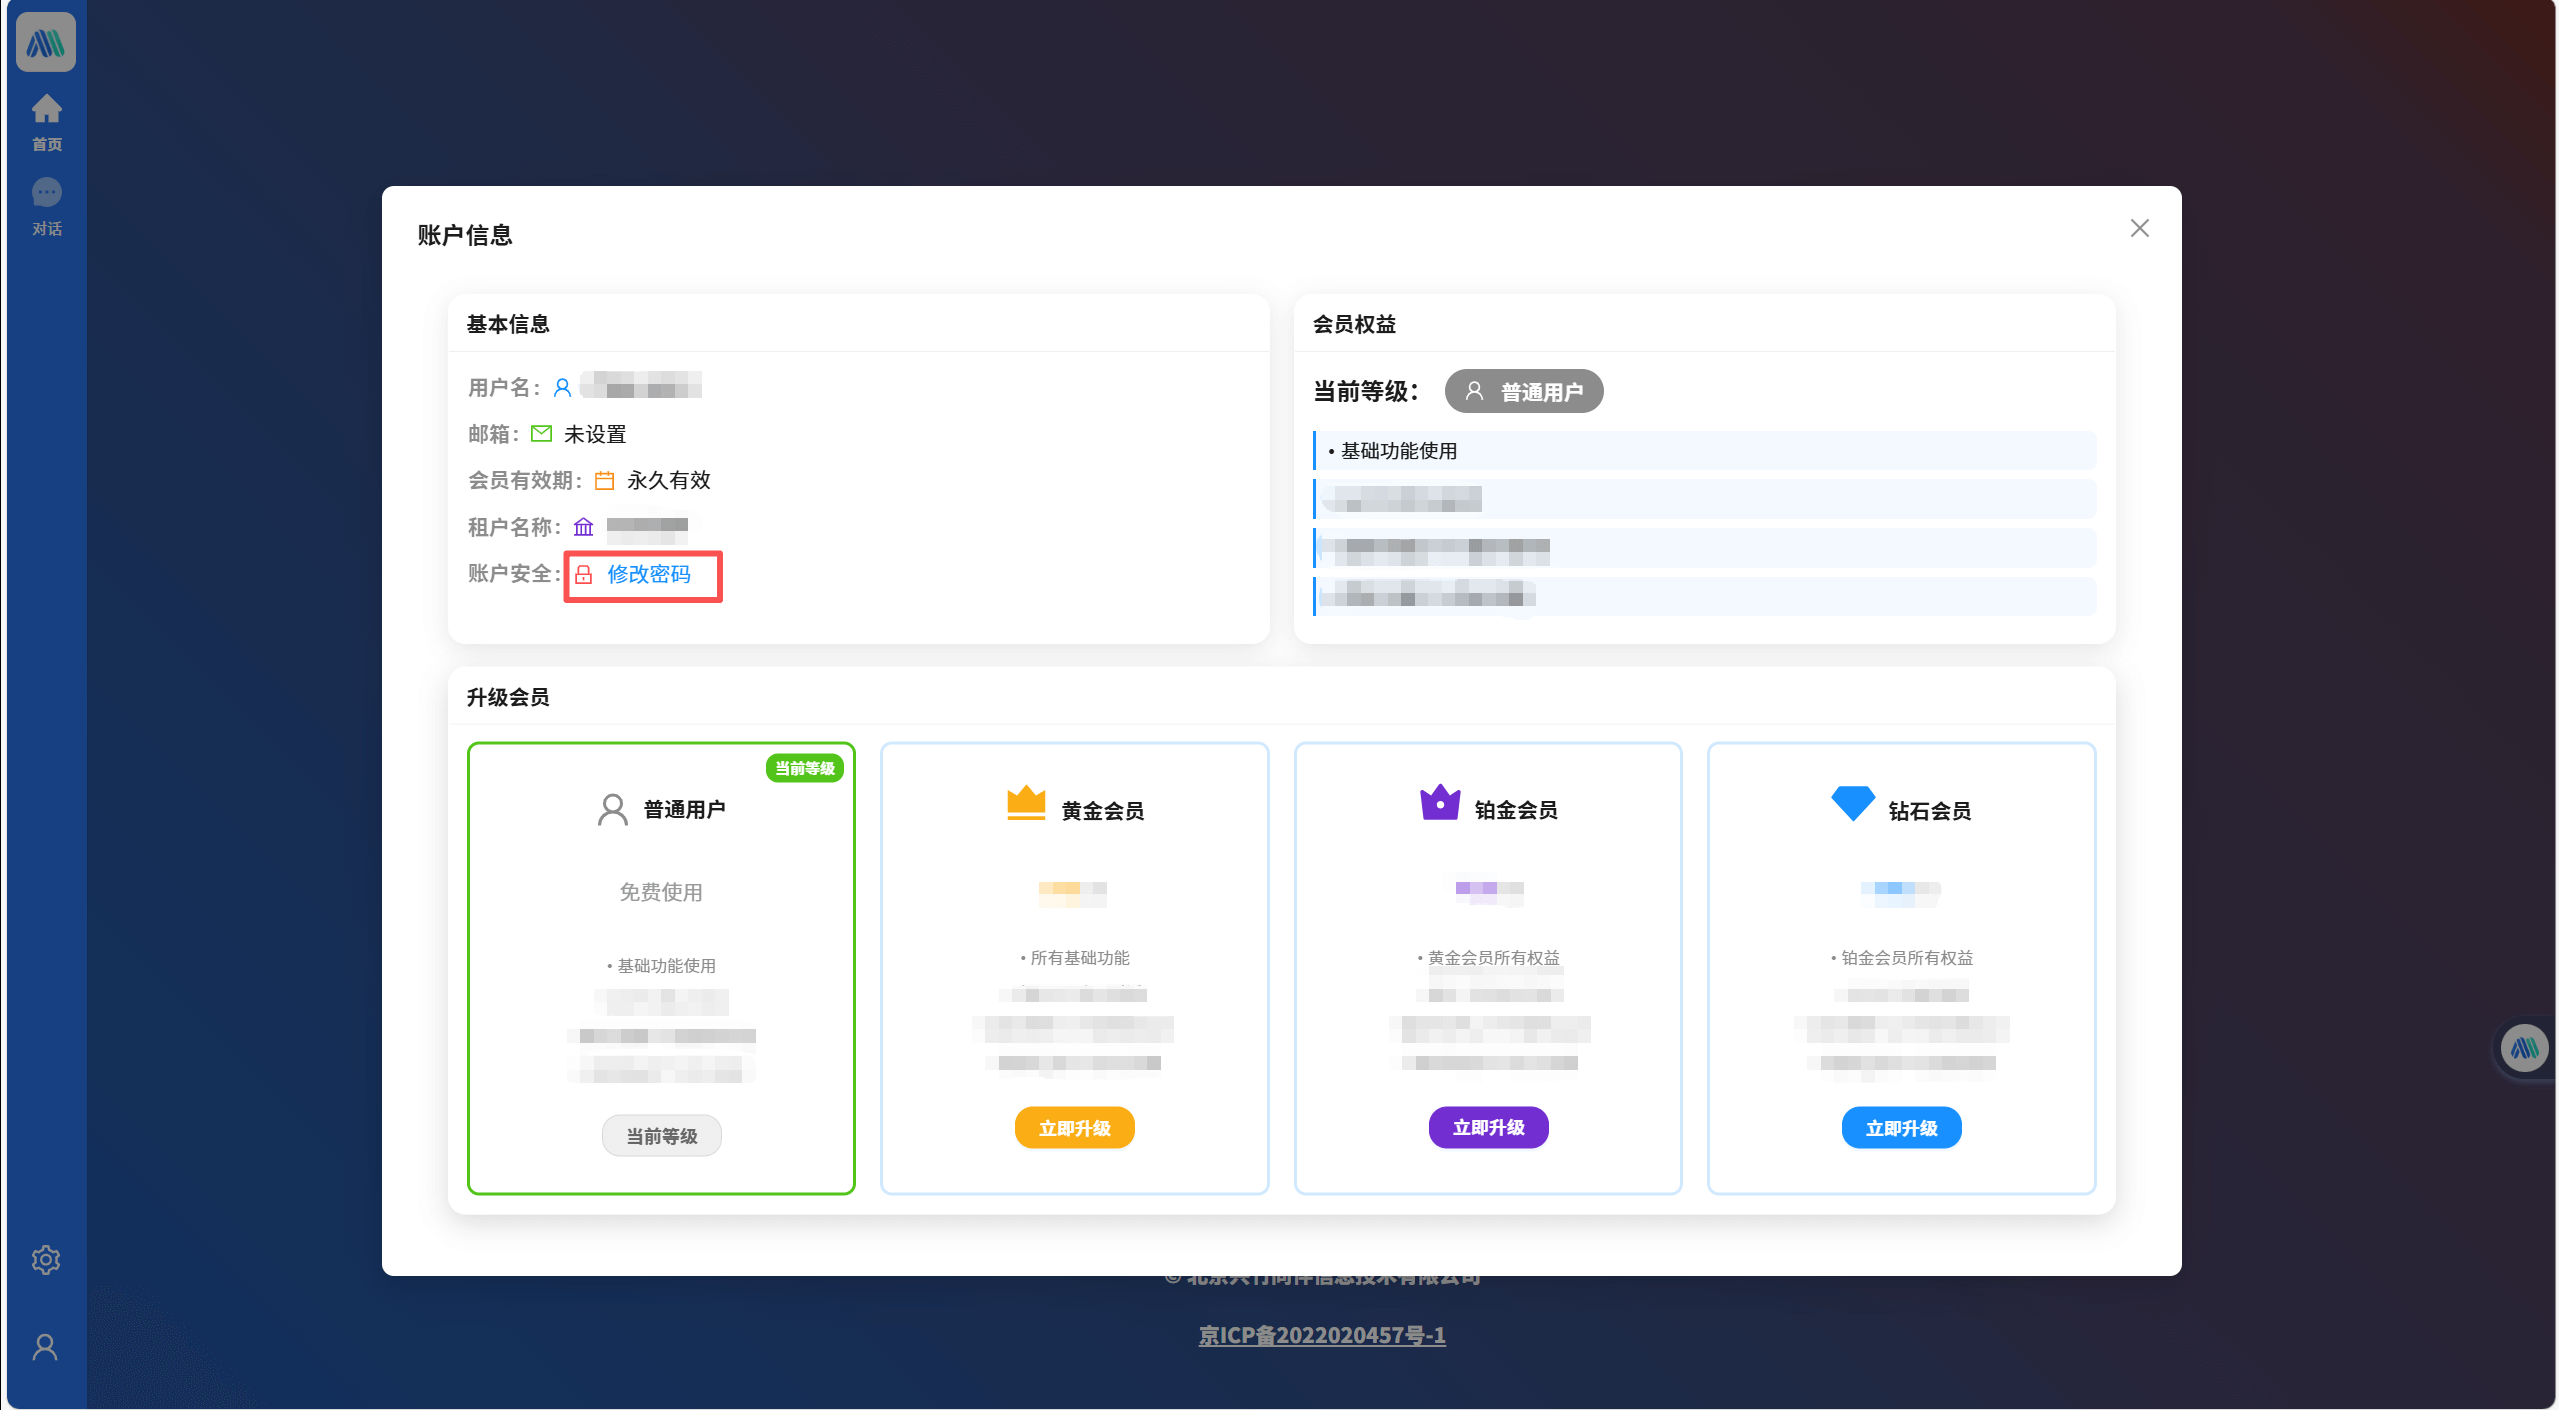The height and width of the screenshot is (1410, 2559).
Task: Open the 首页 home page from sidebar
Action: (x=46, y=120)
